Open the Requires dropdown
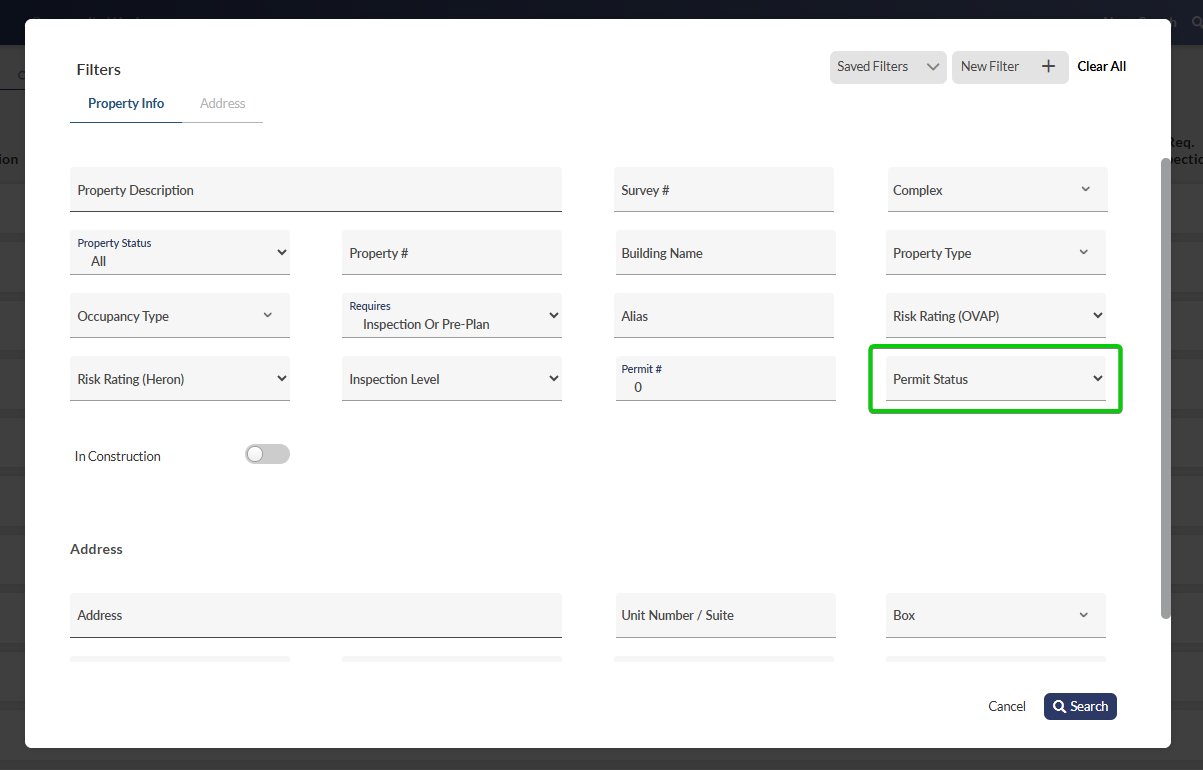1203x770 pixels. [x=452, y=316]
